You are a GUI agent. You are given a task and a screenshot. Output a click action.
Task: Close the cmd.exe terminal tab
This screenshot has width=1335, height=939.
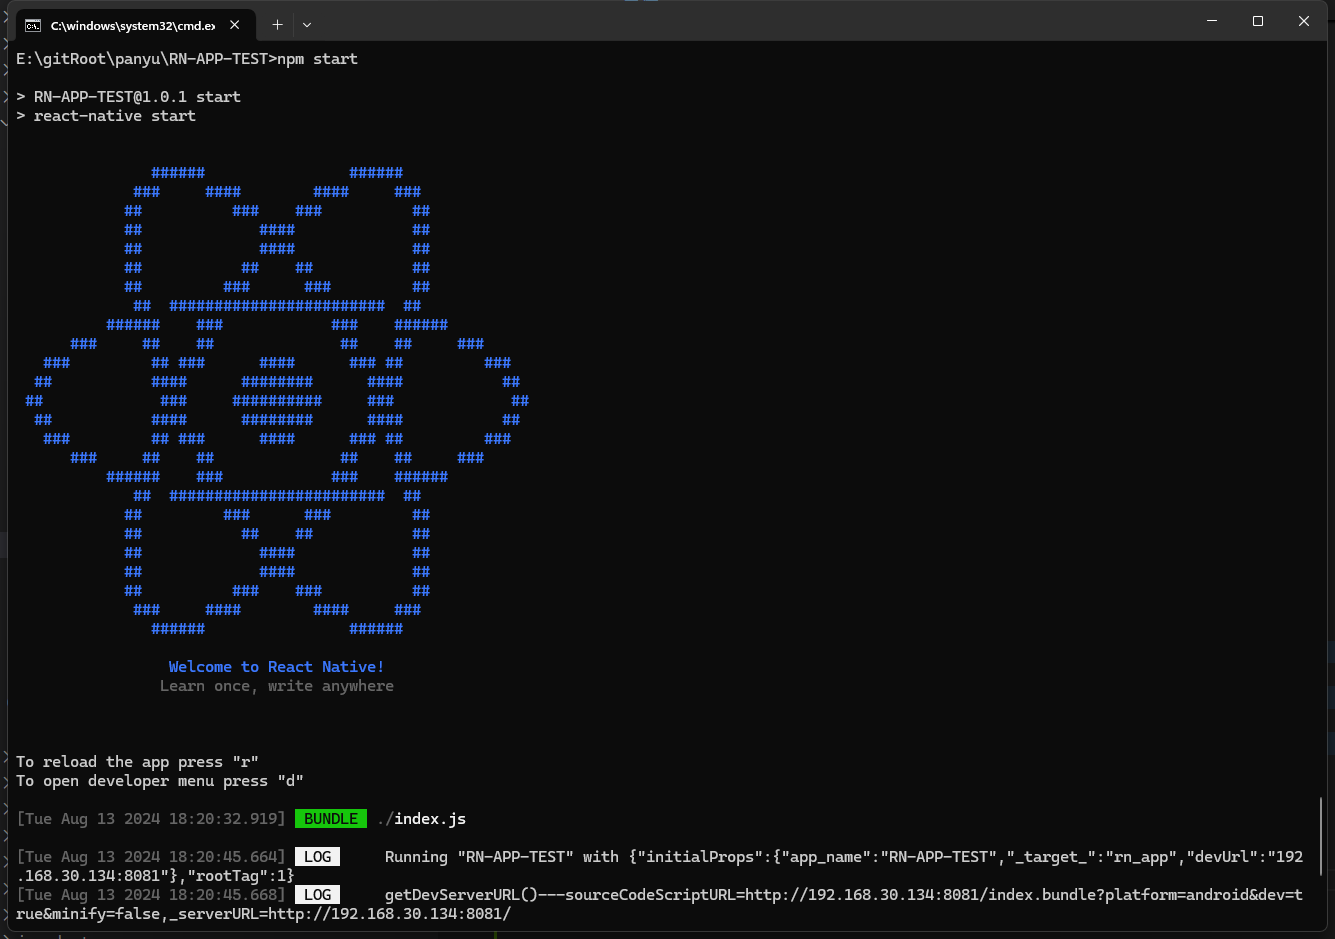(x=235, y=25)
